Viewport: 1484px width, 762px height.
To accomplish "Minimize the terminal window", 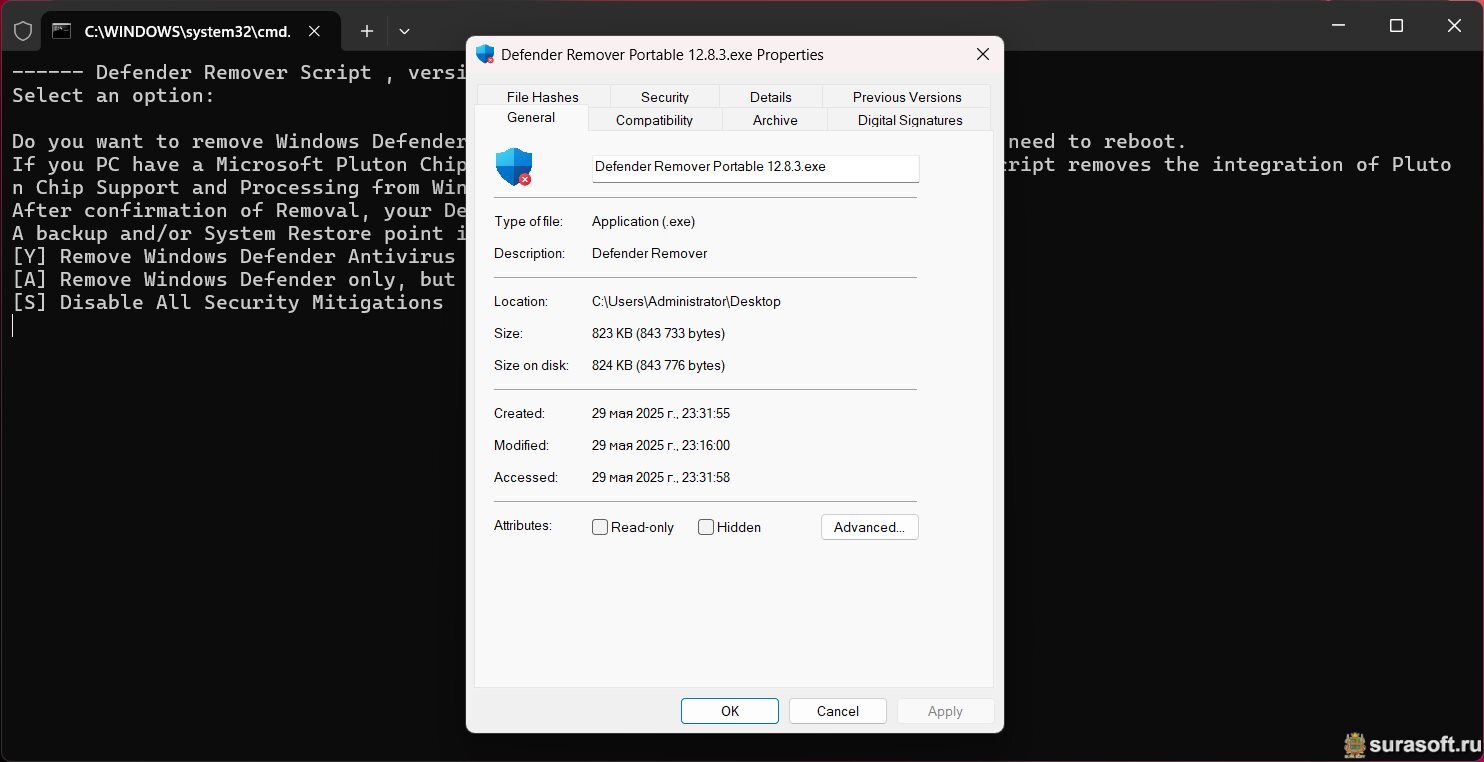I will [x=1339, y=25].
